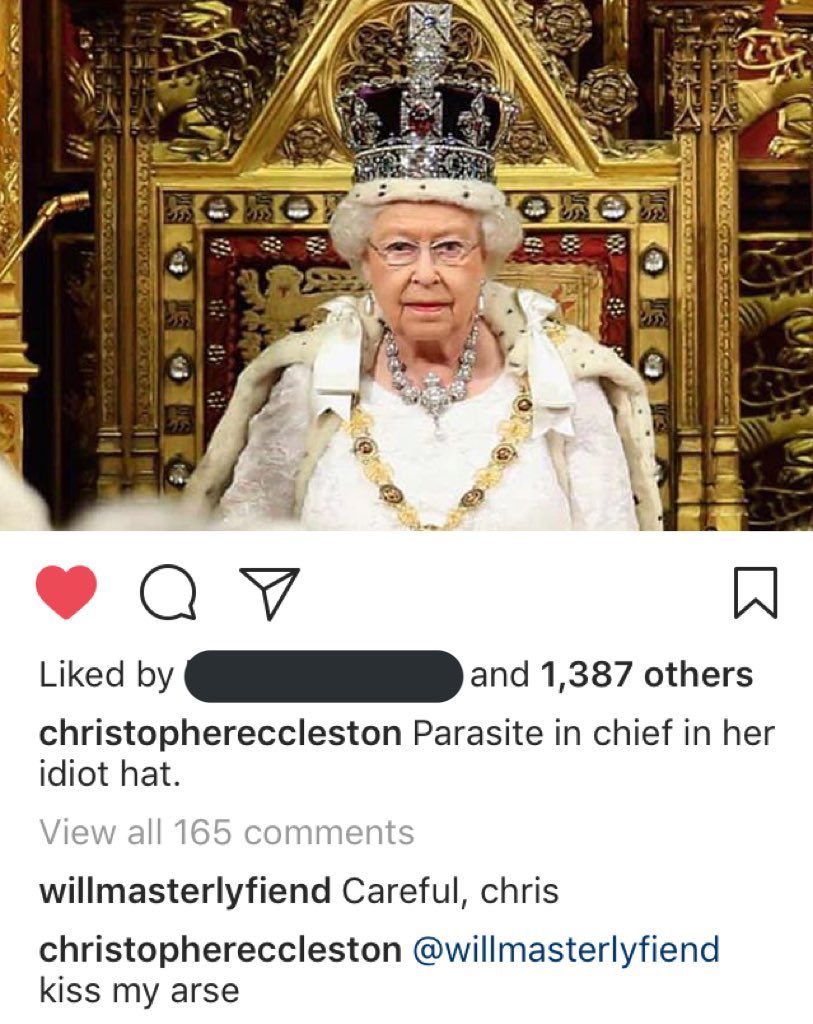Tap the post photo
813x1024 pixels.
(x=406, y=265)
